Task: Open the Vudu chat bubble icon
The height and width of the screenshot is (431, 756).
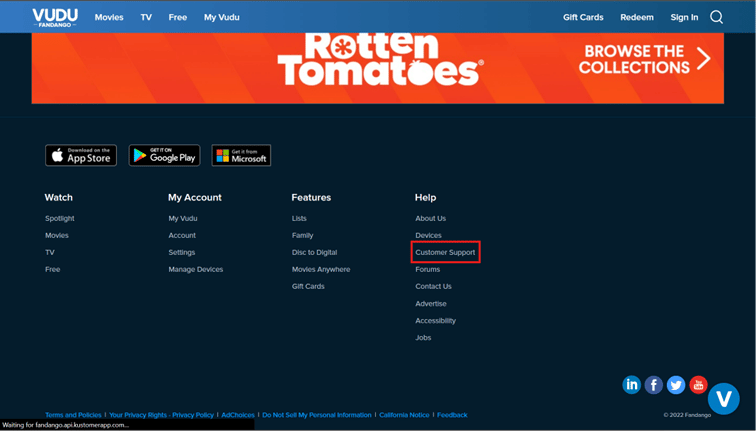Action: (723, 399)
